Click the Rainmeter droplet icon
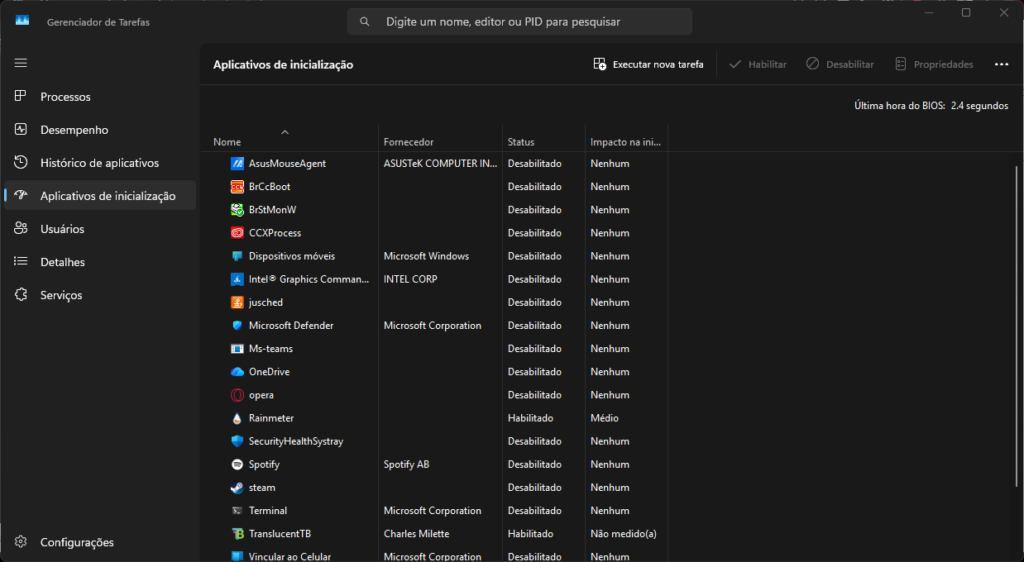This screenshot has width=1024, height=562. click(237, 418)
